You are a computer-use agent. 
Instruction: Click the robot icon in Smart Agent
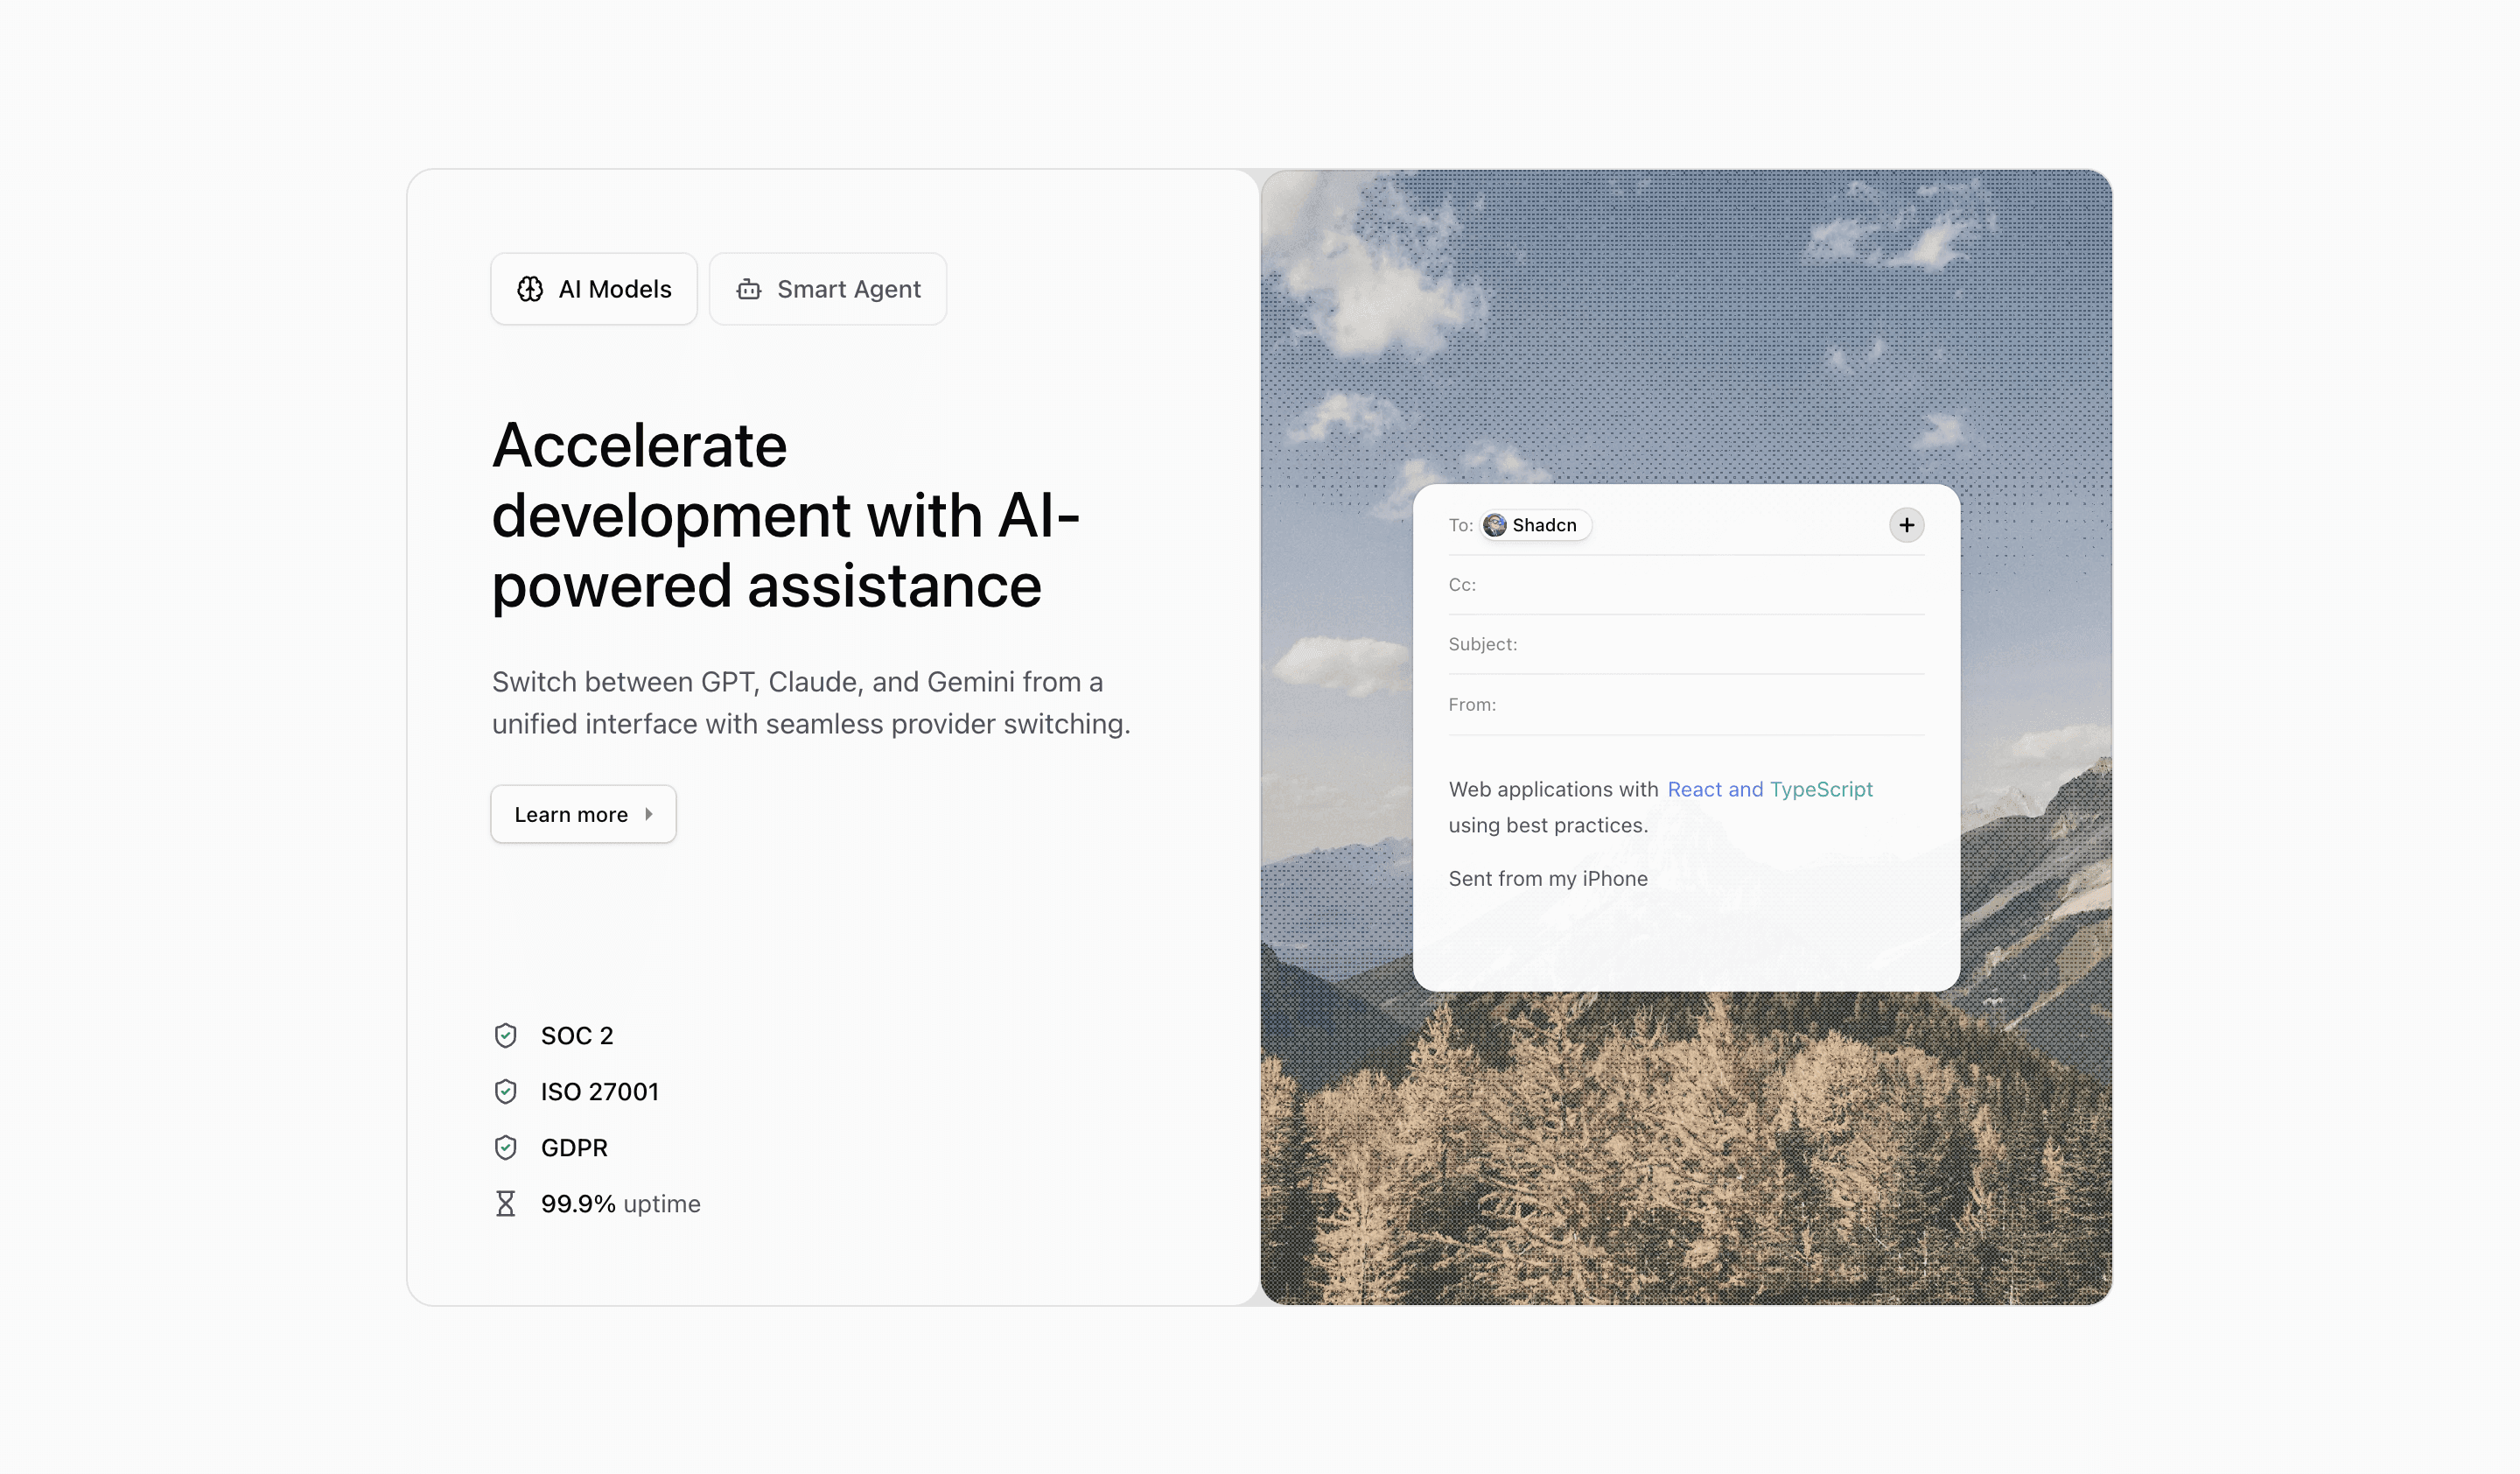(749, 289)
